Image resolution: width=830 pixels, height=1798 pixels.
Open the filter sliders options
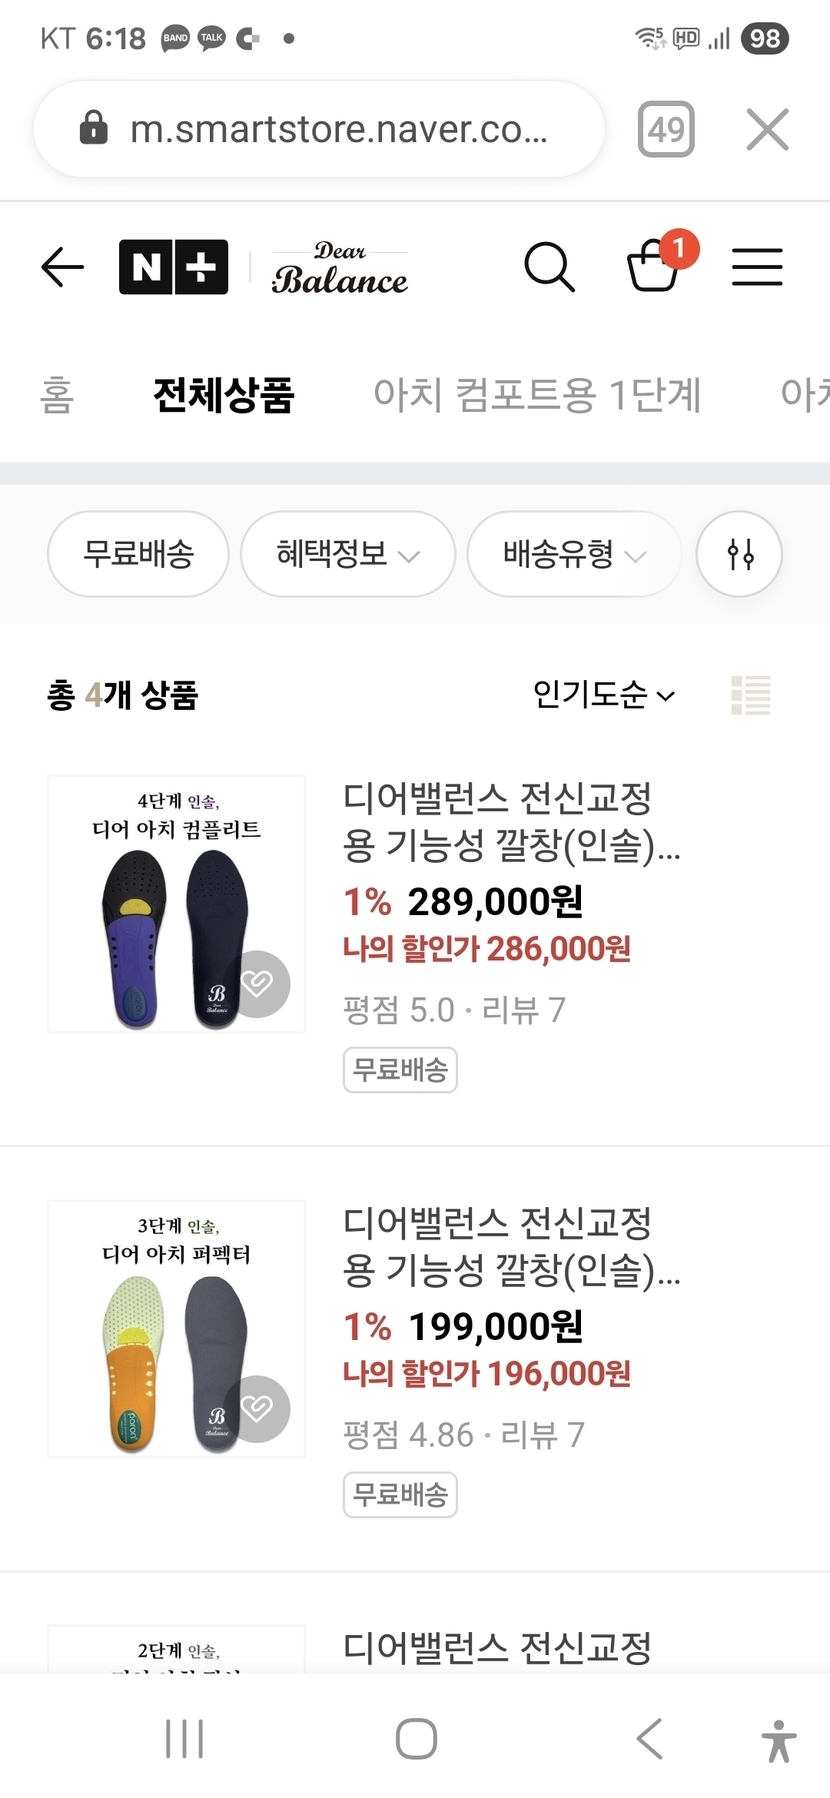740,554
